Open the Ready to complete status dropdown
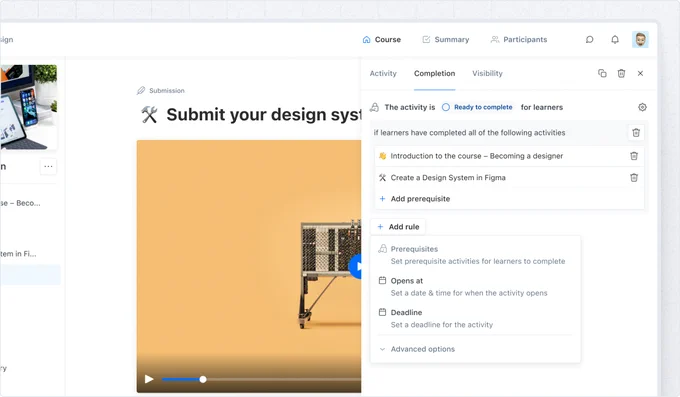The image size is (680, 397). (477, 107)
